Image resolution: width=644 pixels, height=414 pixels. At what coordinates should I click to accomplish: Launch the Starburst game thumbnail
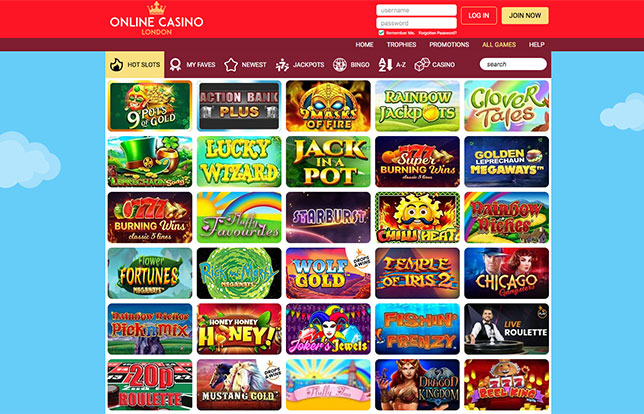click(x=328, y=217)
